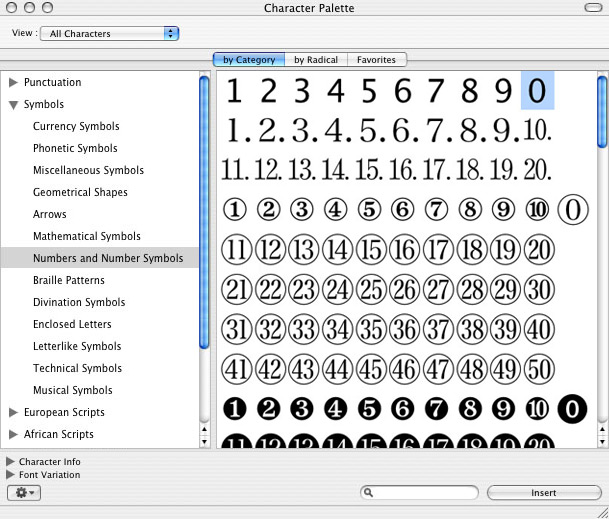
Task: Open the Favorites tab
Action: pos(376,59)
